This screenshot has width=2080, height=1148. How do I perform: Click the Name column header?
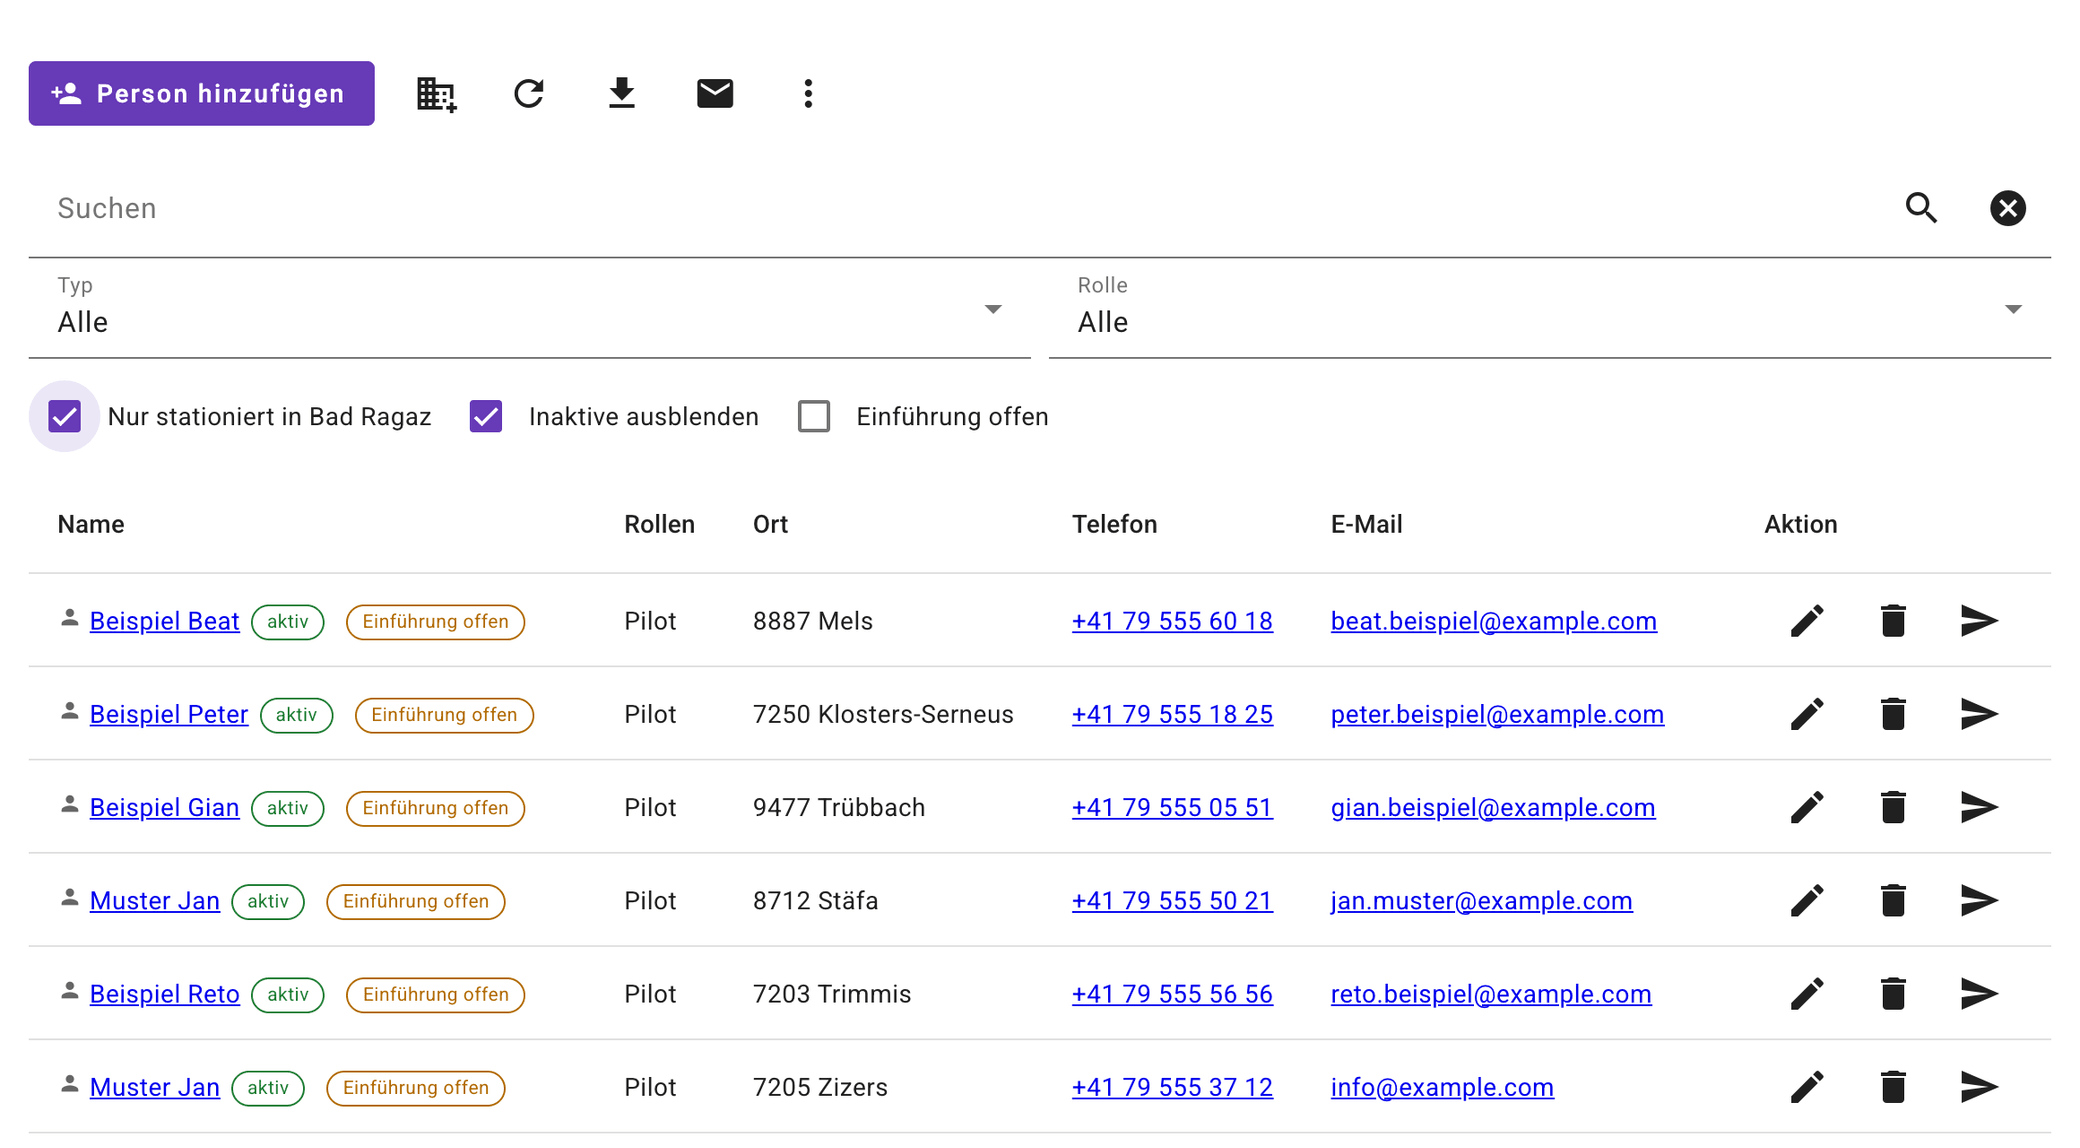tap(91, 524)
